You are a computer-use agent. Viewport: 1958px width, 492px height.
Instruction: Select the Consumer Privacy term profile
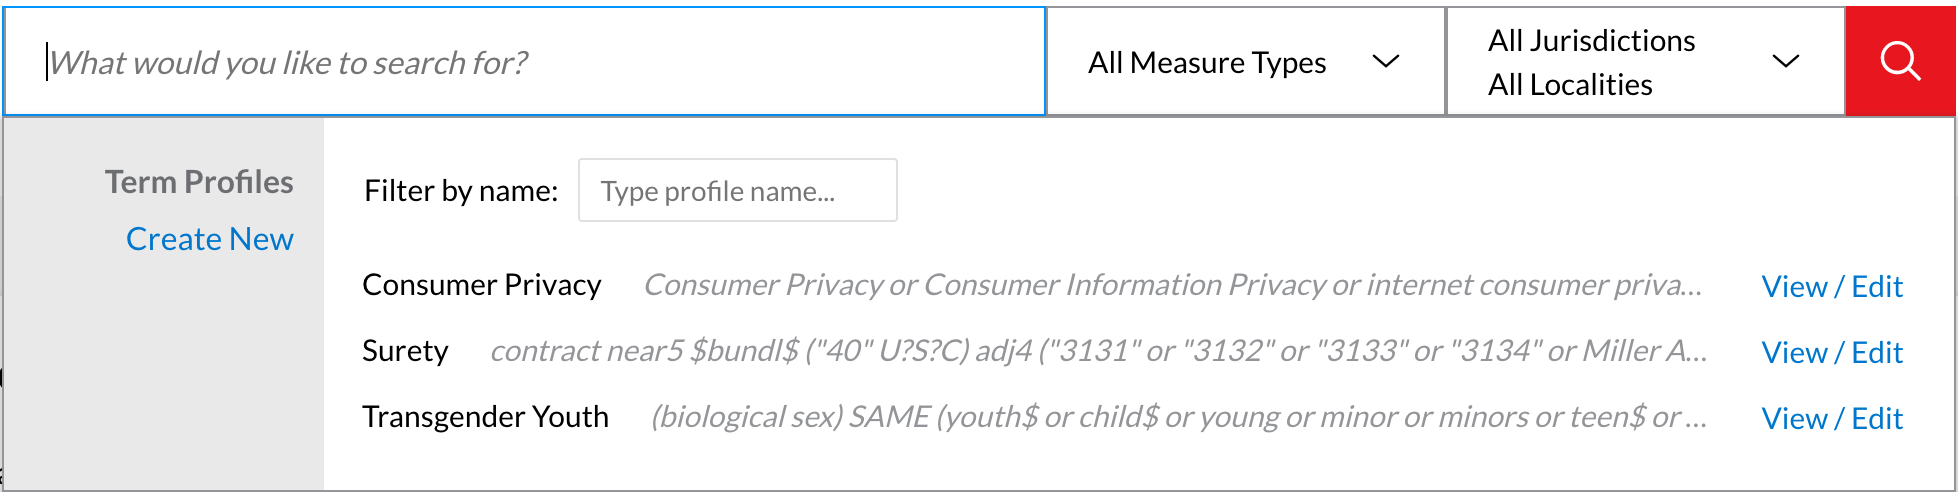pos(481,285)
